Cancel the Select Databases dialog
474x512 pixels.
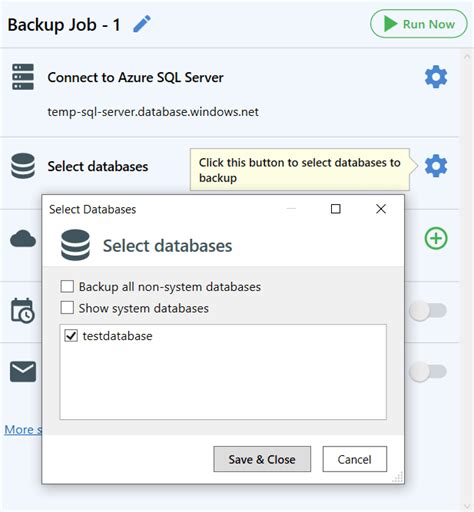(x=355, y=459)
